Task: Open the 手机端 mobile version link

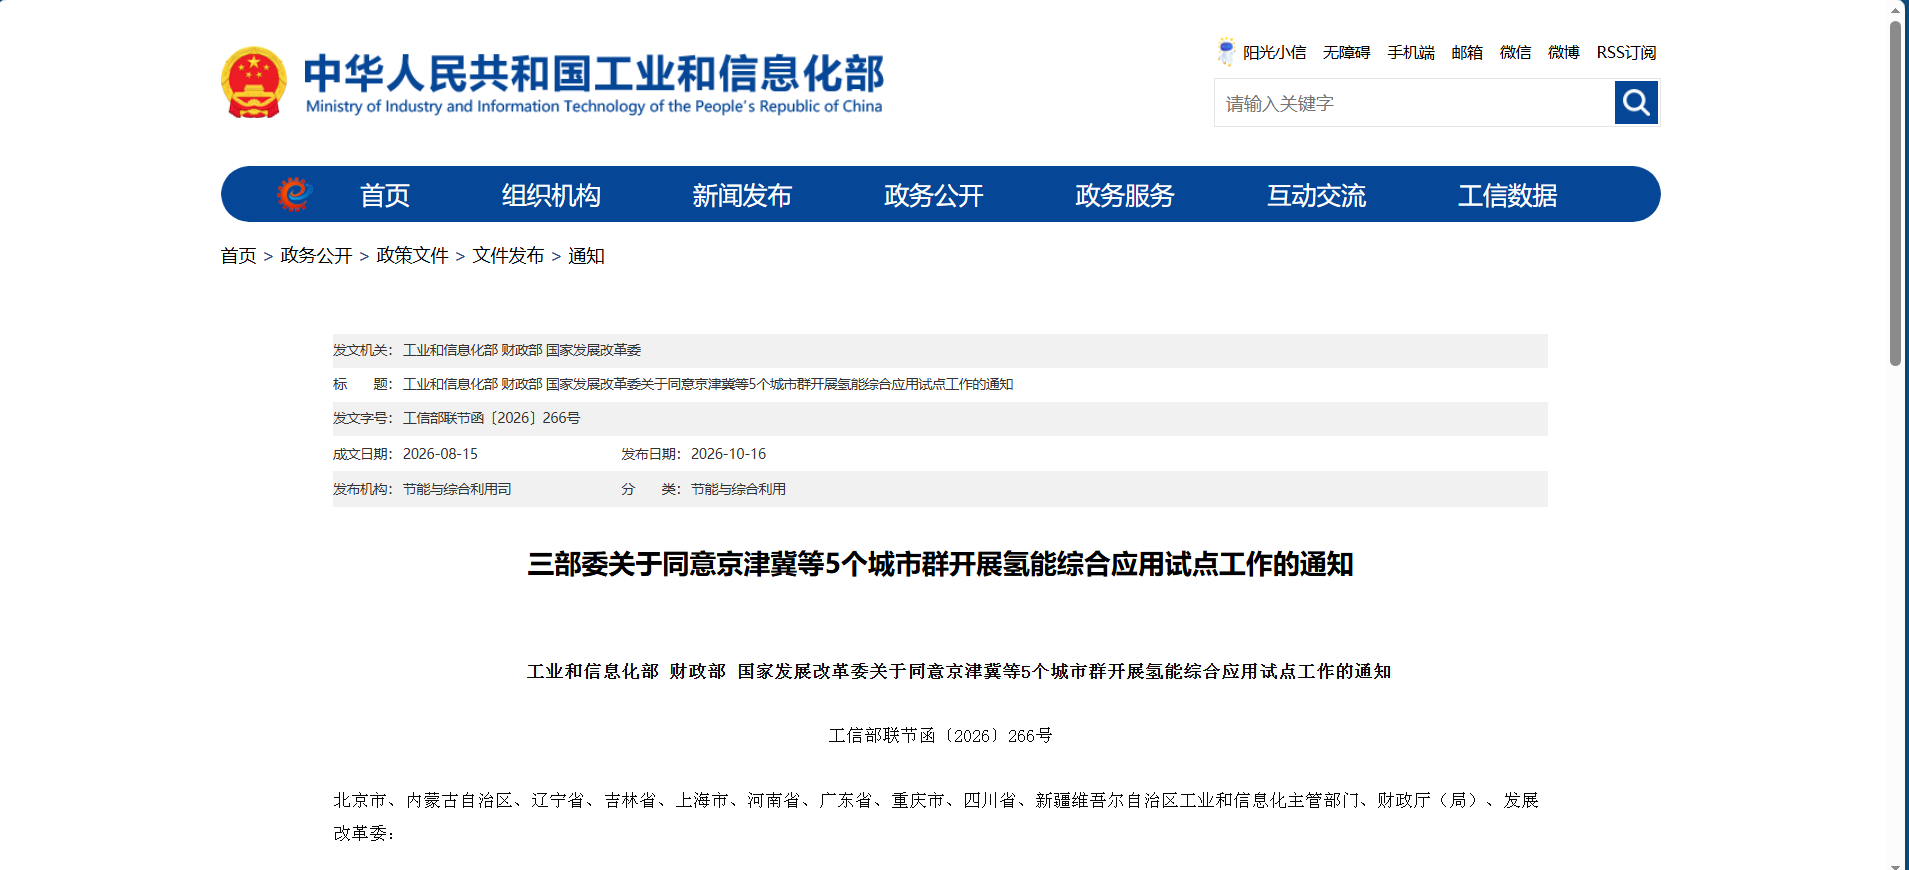Action: [1410, 52]
